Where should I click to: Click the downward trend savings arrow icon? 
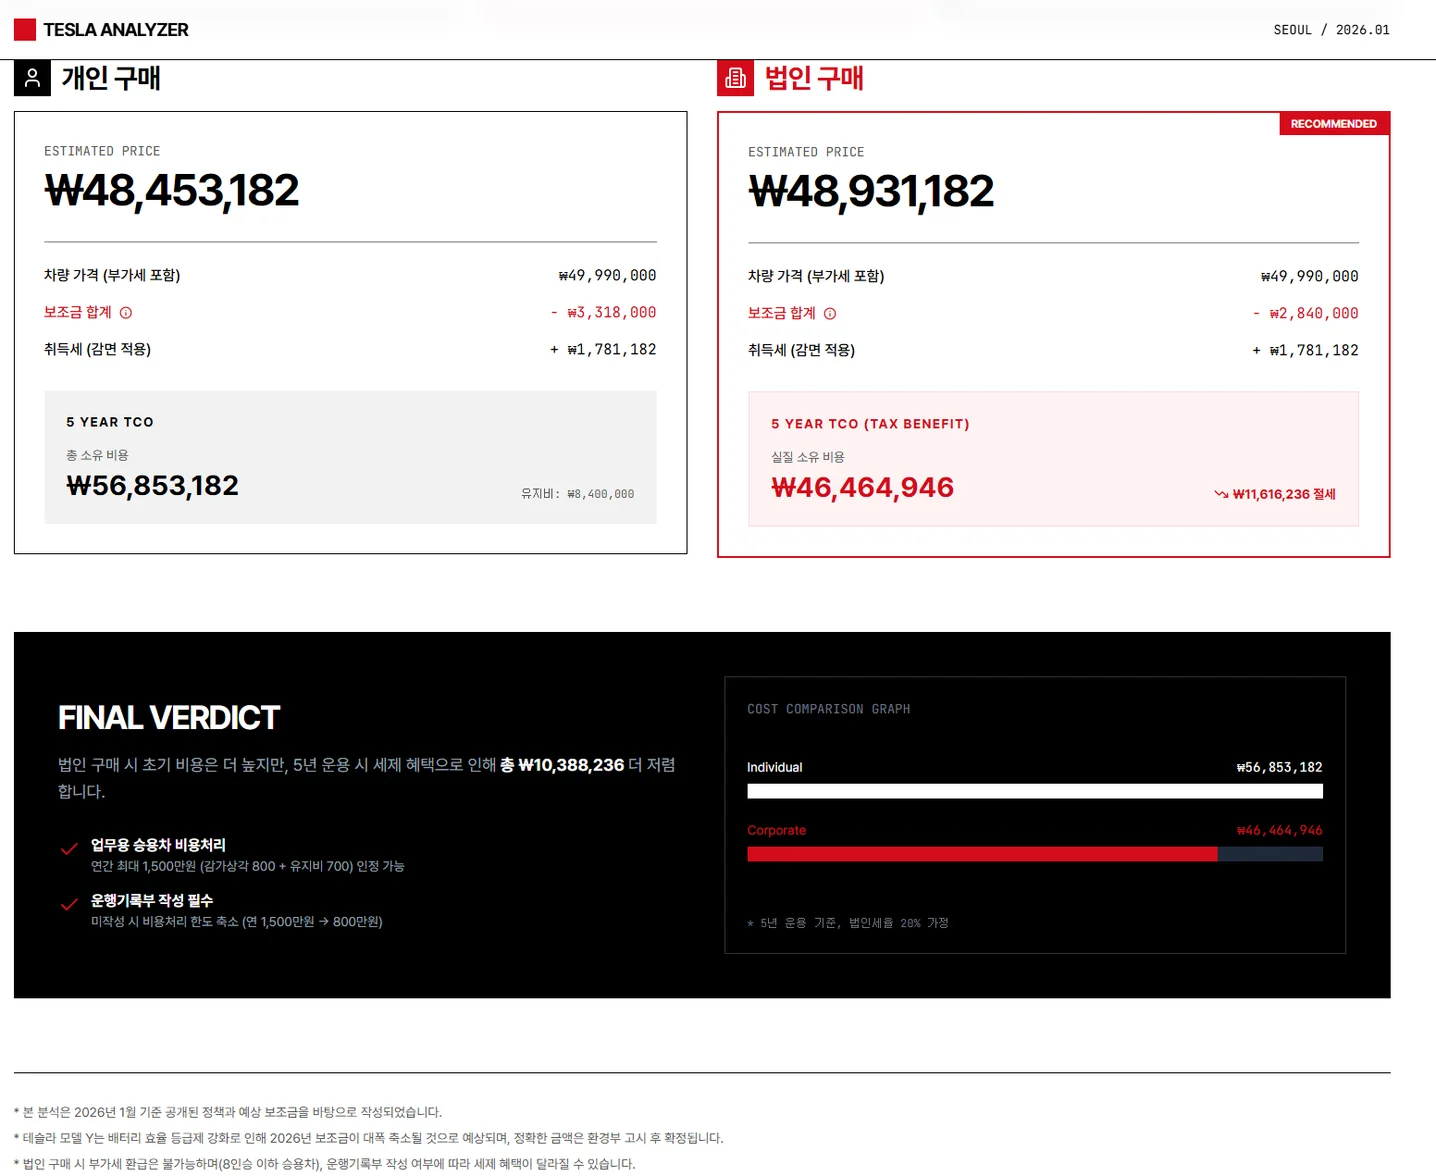1221,494
